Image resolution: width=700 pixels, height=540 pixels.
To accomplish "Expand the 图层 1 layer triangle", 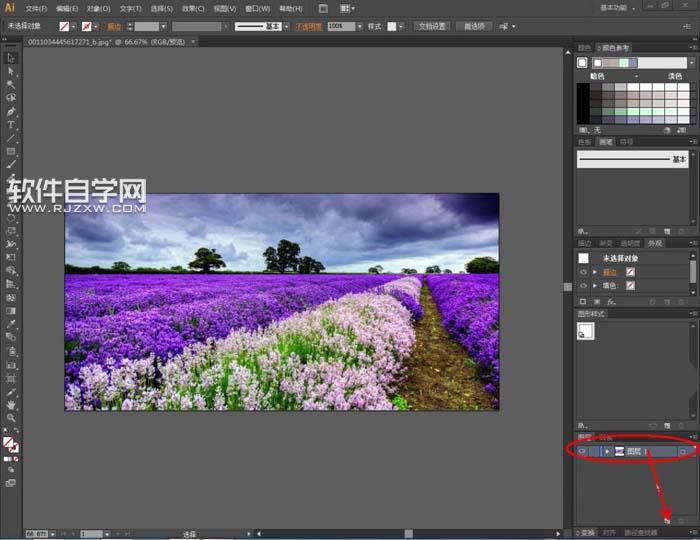I will [x=607, y=451].
